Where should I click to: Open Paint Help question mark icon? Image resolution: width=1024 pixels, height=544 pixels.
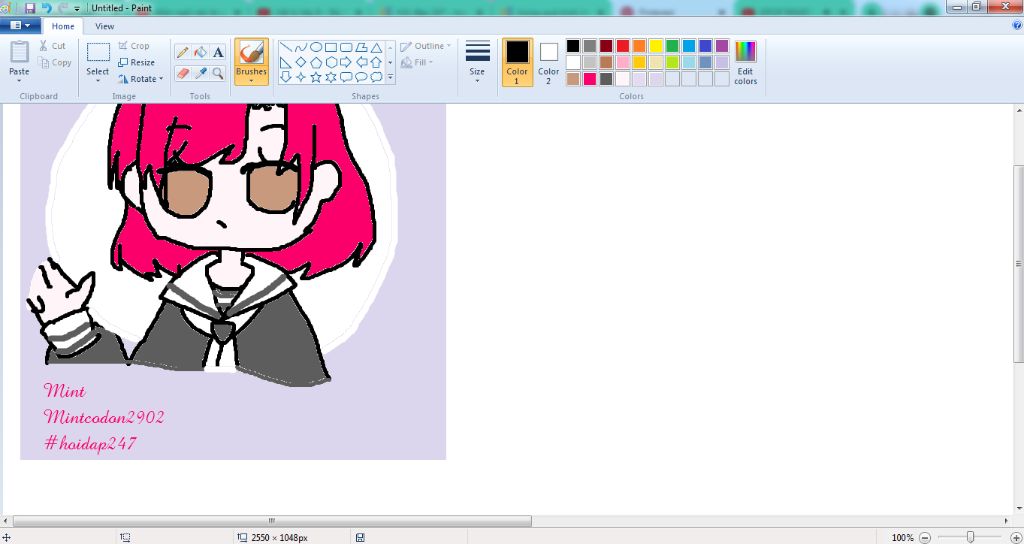1017,25
